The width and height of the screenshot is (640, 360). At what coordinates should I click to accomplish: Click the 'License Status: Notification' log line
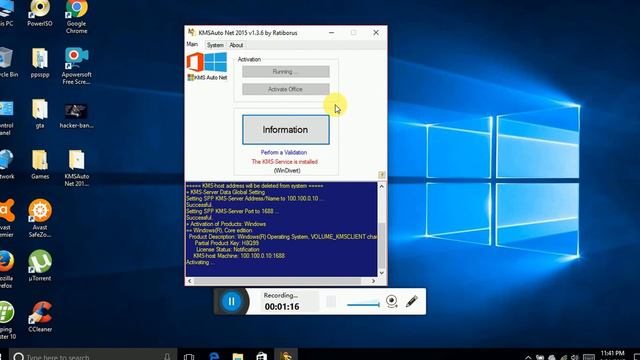pos(228,249)
